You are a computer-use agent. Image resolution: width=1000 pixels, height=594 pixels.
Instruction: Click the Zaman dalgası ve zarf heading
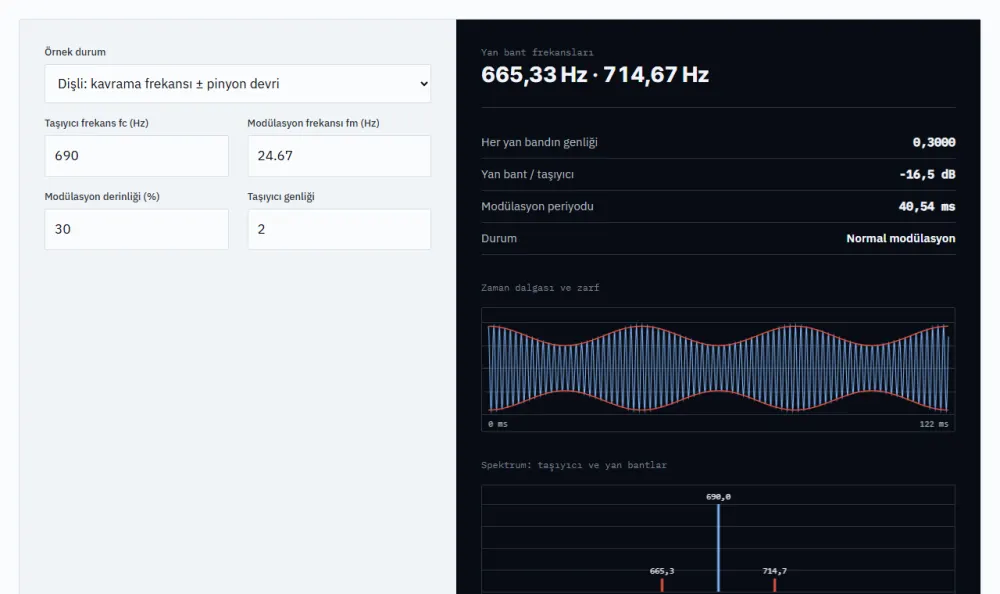pyautogui.click(x=540, y=288)
